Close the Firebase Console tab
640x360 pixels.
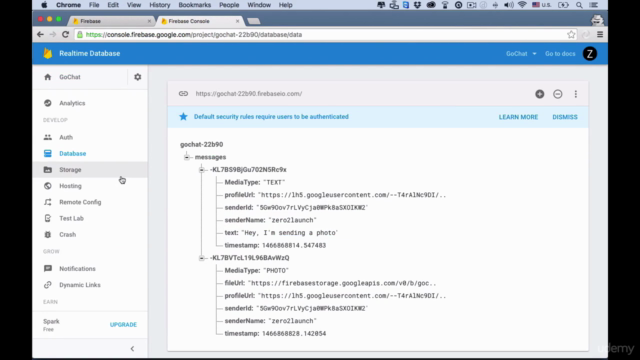click(238, 21)
